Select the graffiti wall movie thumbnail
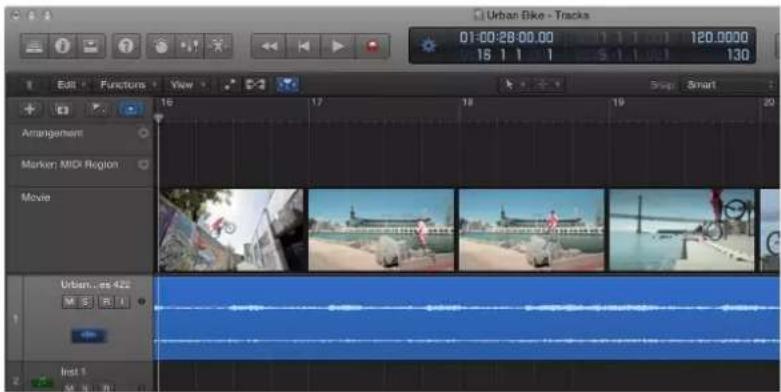 (x=231, y=230)
